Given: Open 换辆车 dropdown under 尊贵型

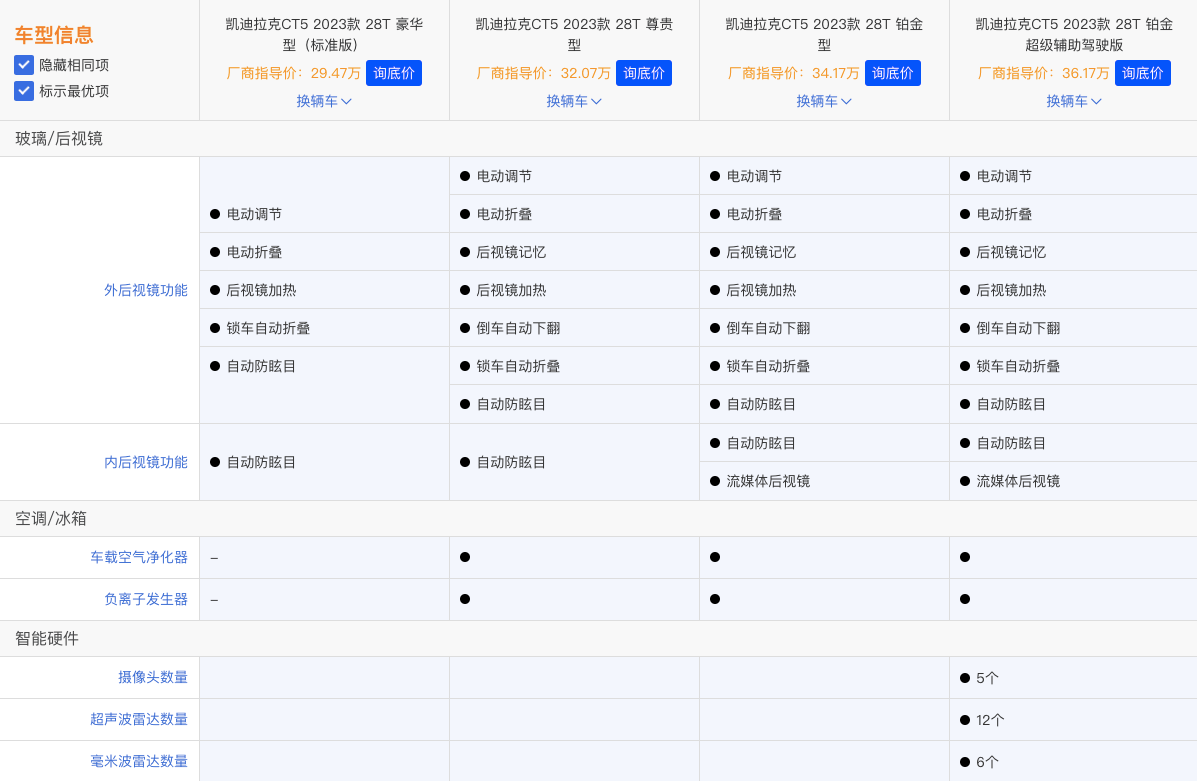Looking at the screenshot, I should [574, 101].
